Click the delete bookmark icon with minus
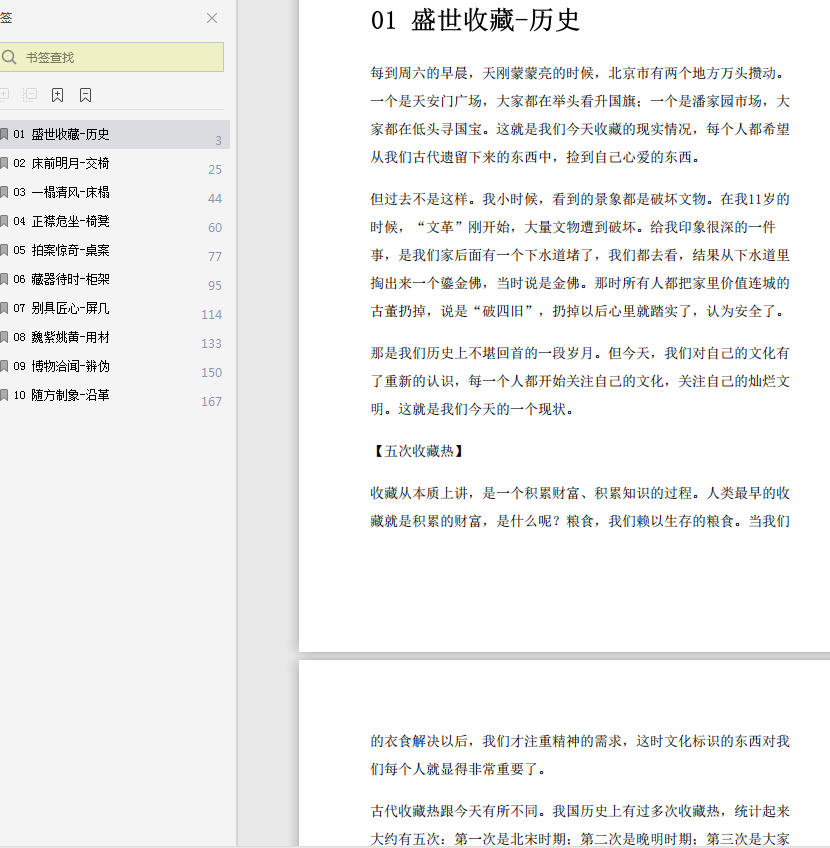Screen dimensions: 830x848 point(86,95)
